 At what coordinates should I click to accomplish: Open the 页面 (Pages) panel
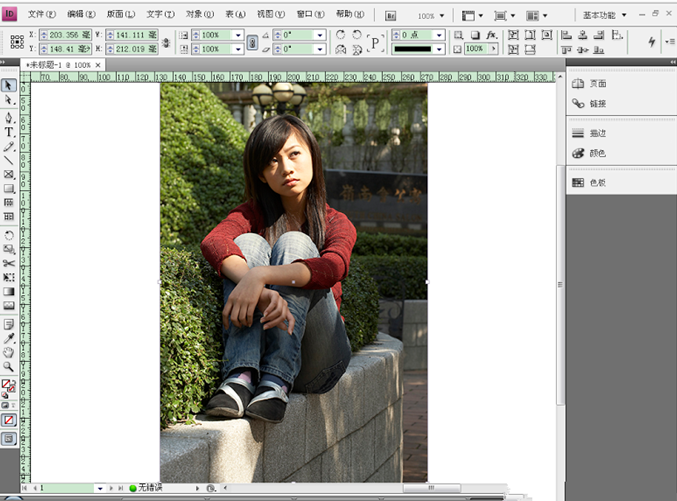(597, 84)
